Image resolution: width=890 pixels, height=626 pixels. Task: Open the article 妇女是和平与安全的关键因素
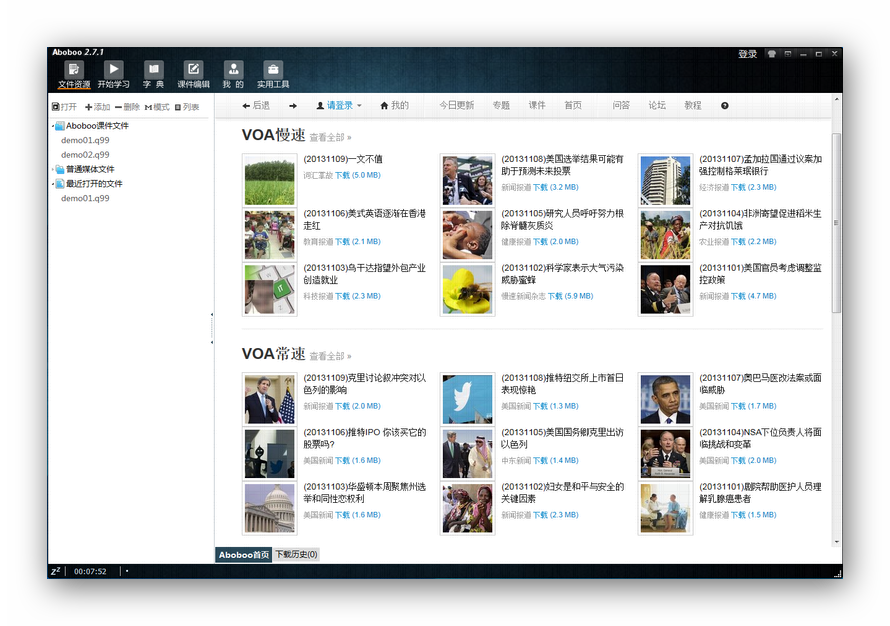pos(562,493)
